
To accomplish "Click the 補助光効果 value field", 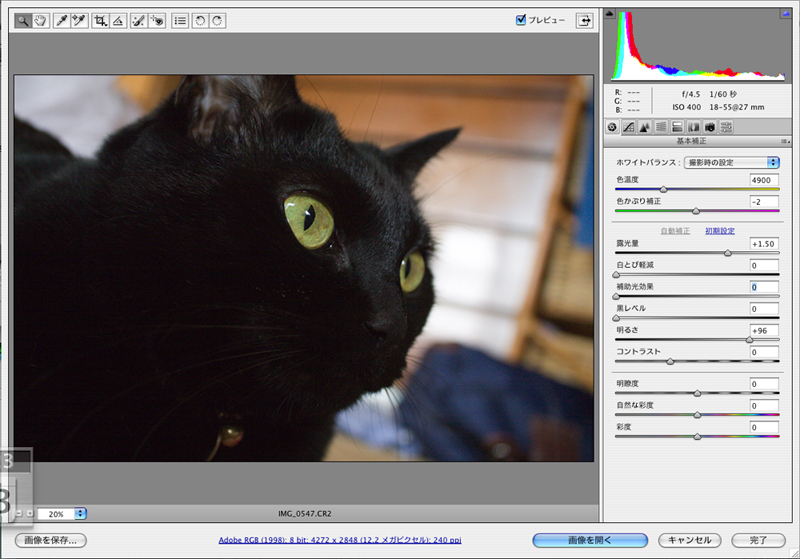I will tap(764, 287).
